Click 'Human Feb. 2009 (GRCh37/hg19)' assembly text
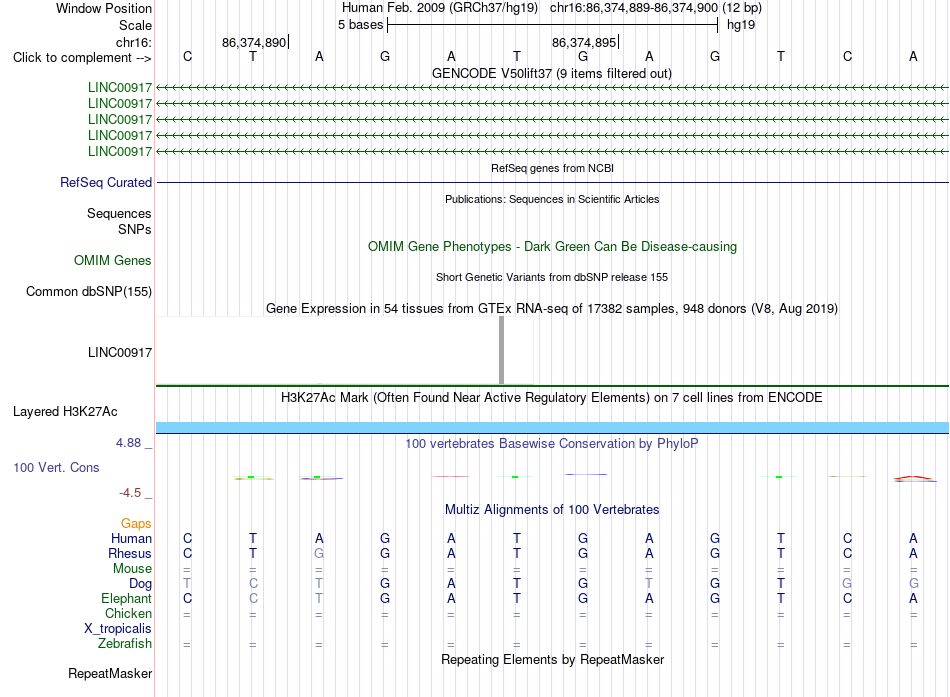The height and width of the screenshot is (697, 950). click(x=440, y=8)
